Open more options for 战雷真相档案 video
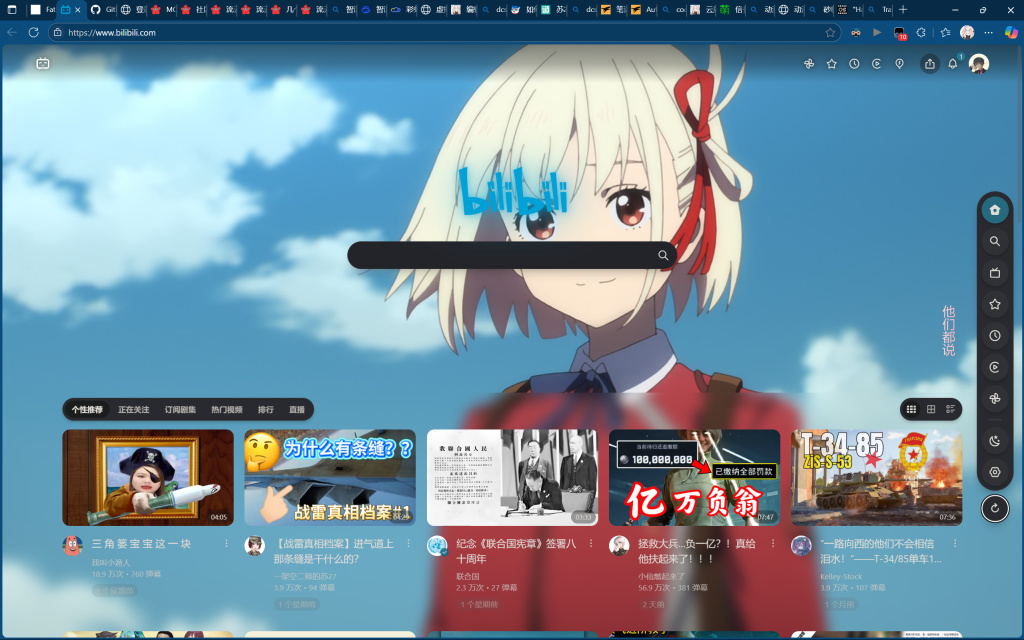The height and width of the screenshot is (640, 1024). (x=409, y=543)
